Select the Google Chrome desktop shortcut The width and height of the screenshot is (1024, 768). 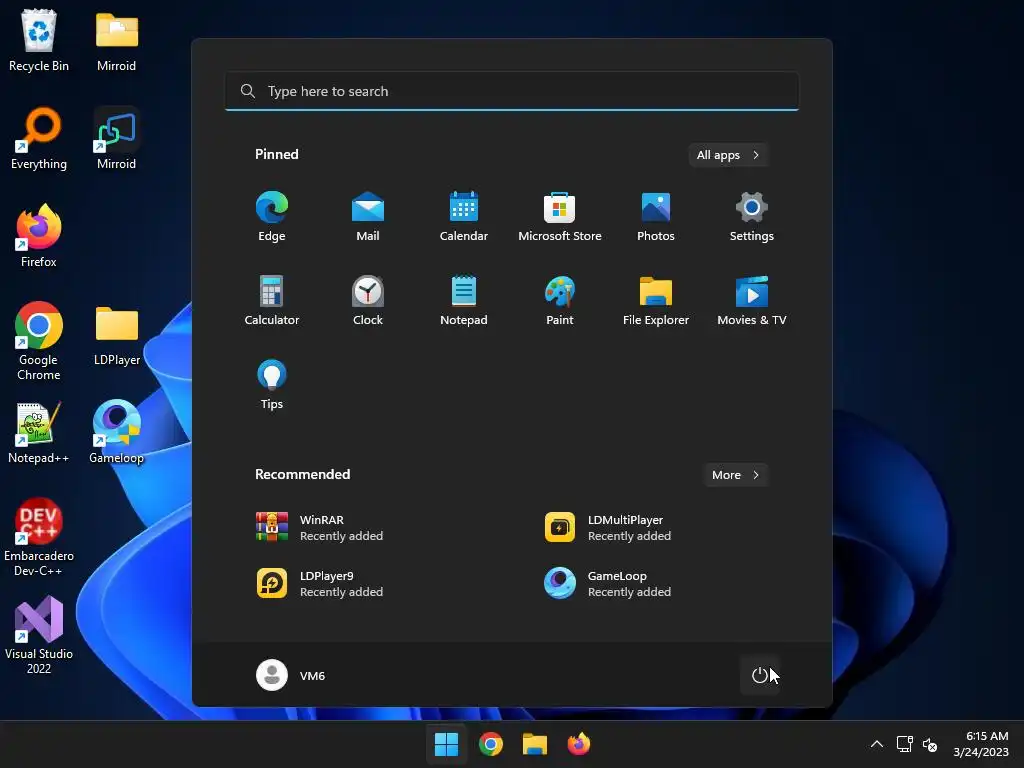[x=39, y=341]
